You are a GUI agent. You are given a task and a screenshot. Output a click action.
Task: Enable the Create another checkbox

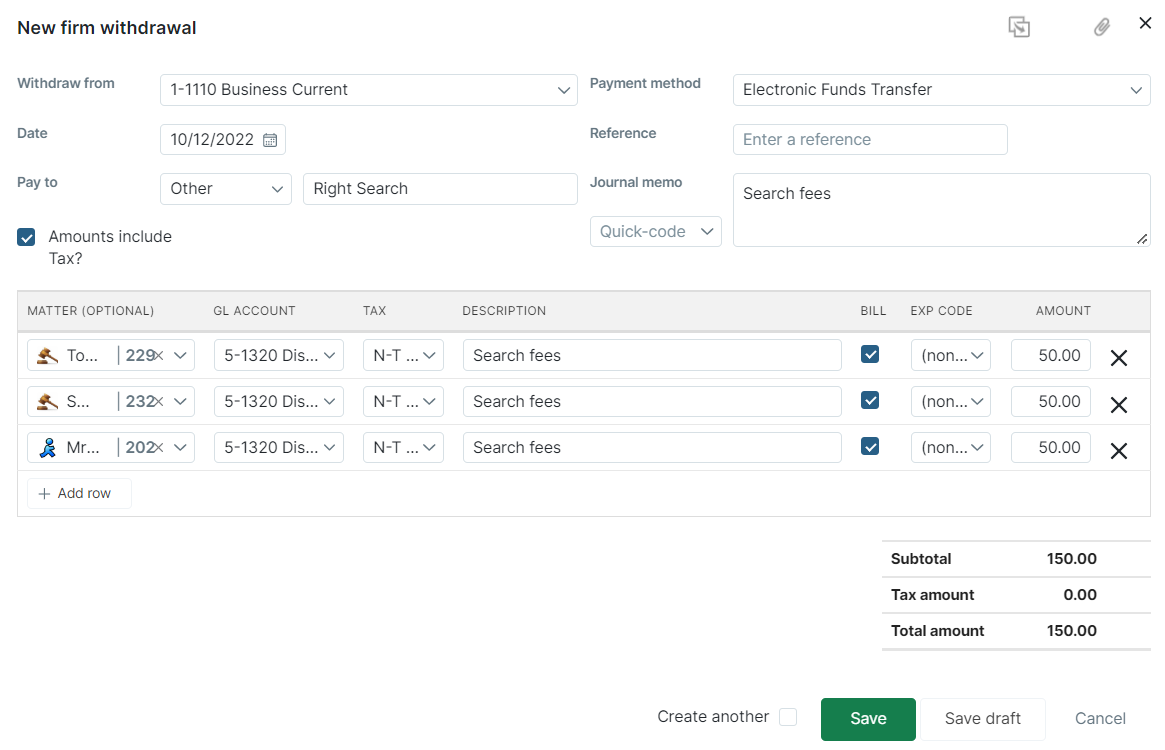point(788,717)
